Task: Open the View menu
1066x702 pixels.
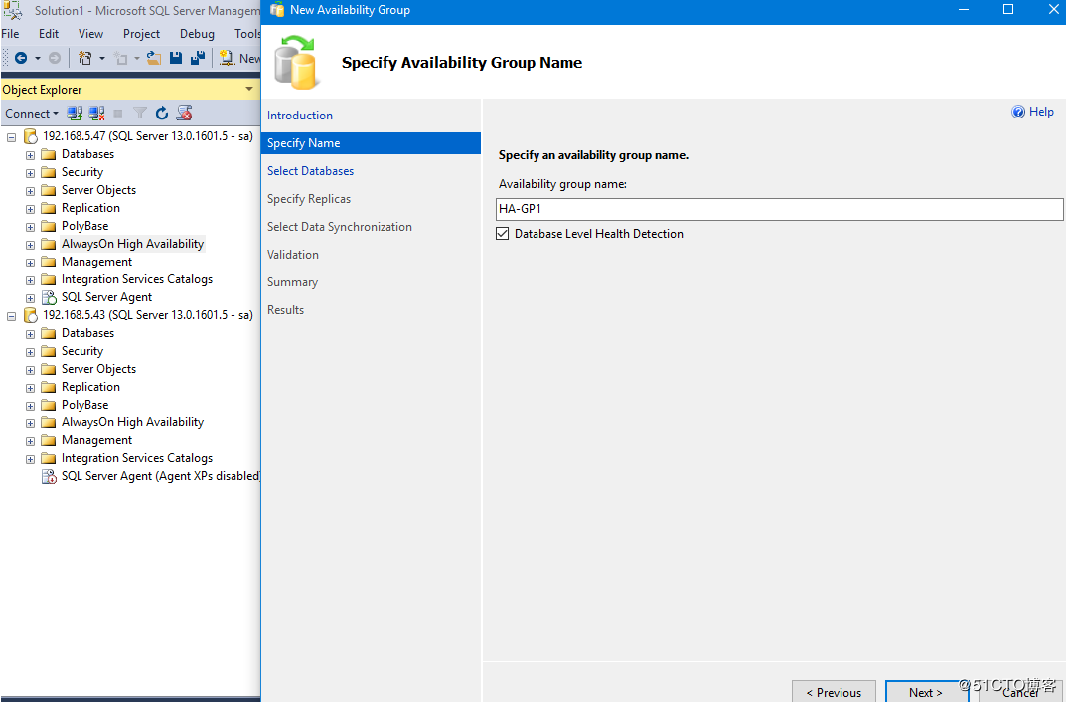Action: pyautogui.click(x=90, y=33)
